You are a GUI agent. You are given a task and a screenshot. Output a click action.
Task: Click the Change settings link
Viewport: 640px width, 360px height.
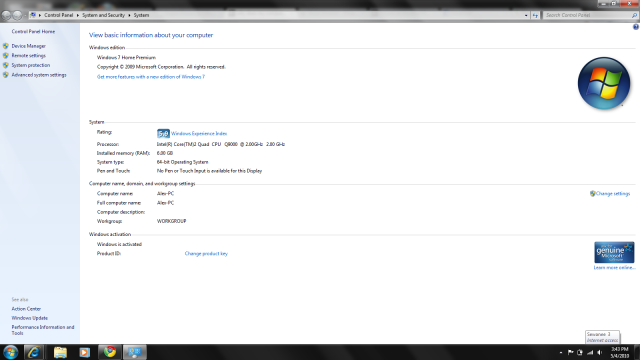[613, 193]
